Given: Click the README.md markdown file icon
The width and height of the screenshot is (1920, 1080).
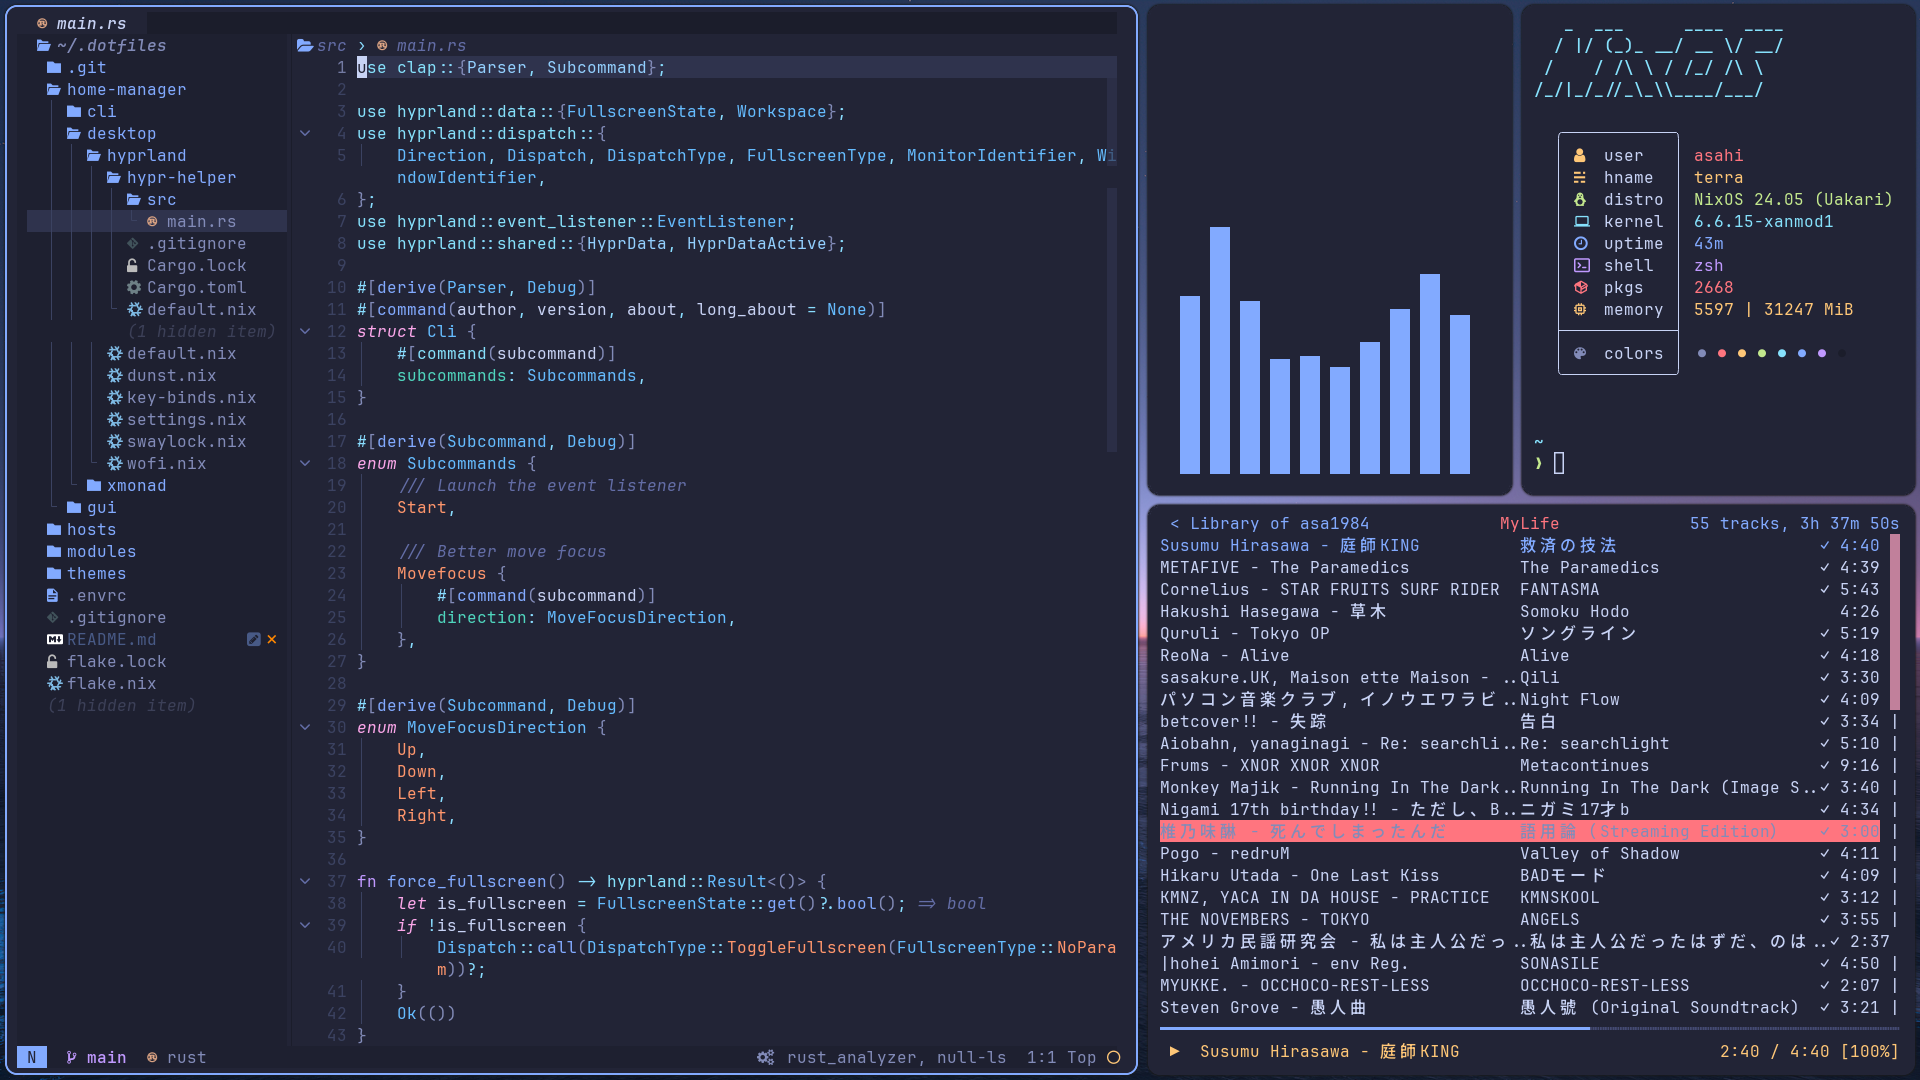Looking at the screenshot, I should 55,640.
